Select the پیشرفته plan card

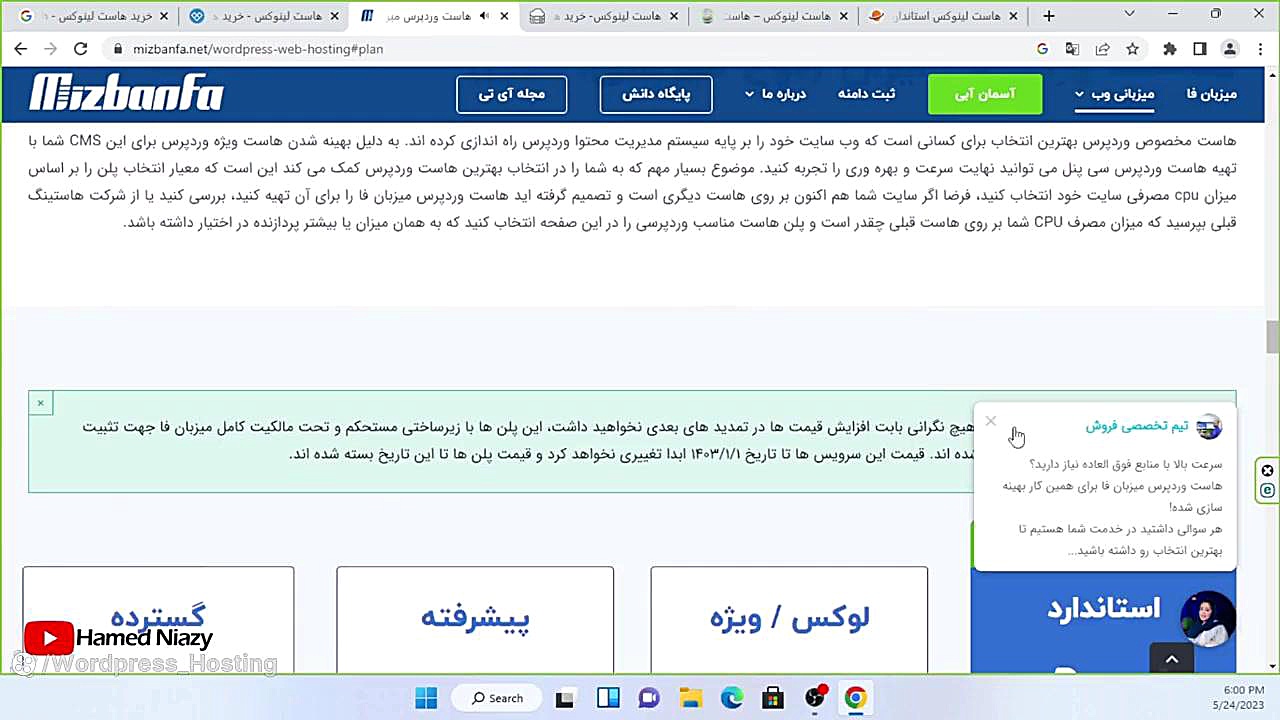point(475,620)
